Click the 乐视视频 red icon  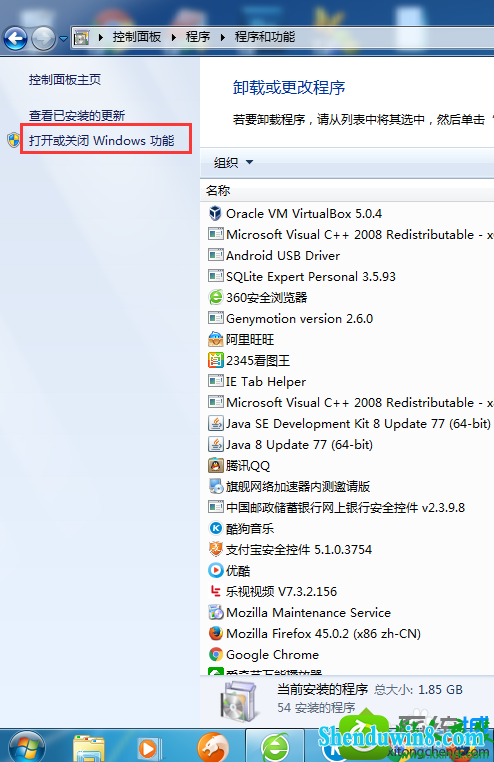pyautogui.click(x=215, y=591)
